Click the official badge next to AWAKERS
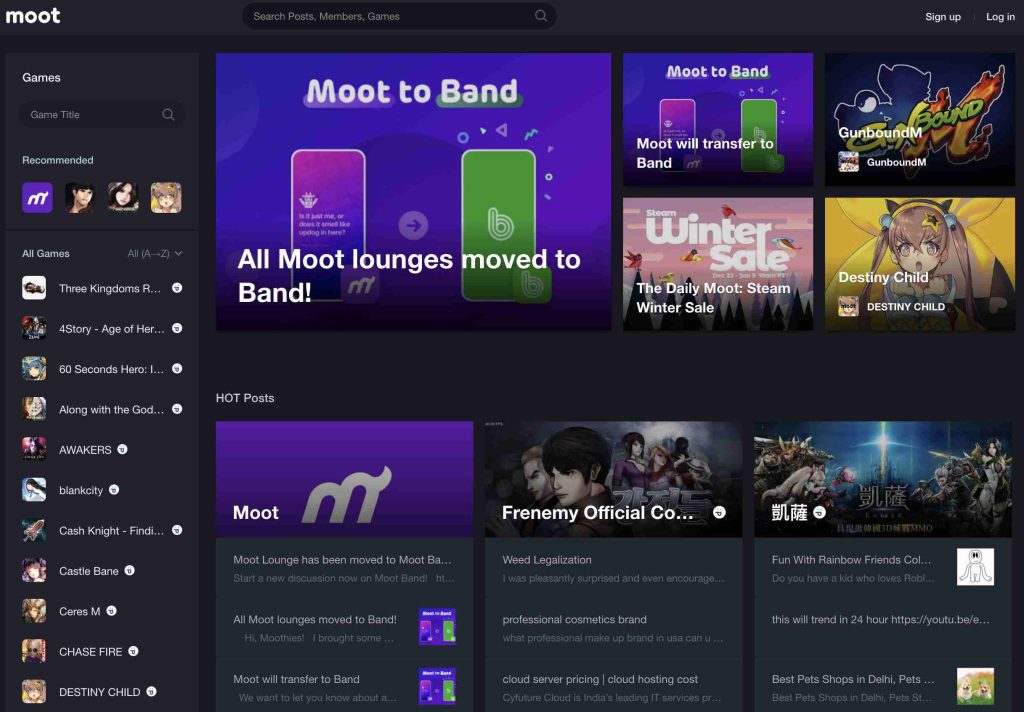Image resolution: width=1024 pixels, height=712 pixels. coord(122,449)
